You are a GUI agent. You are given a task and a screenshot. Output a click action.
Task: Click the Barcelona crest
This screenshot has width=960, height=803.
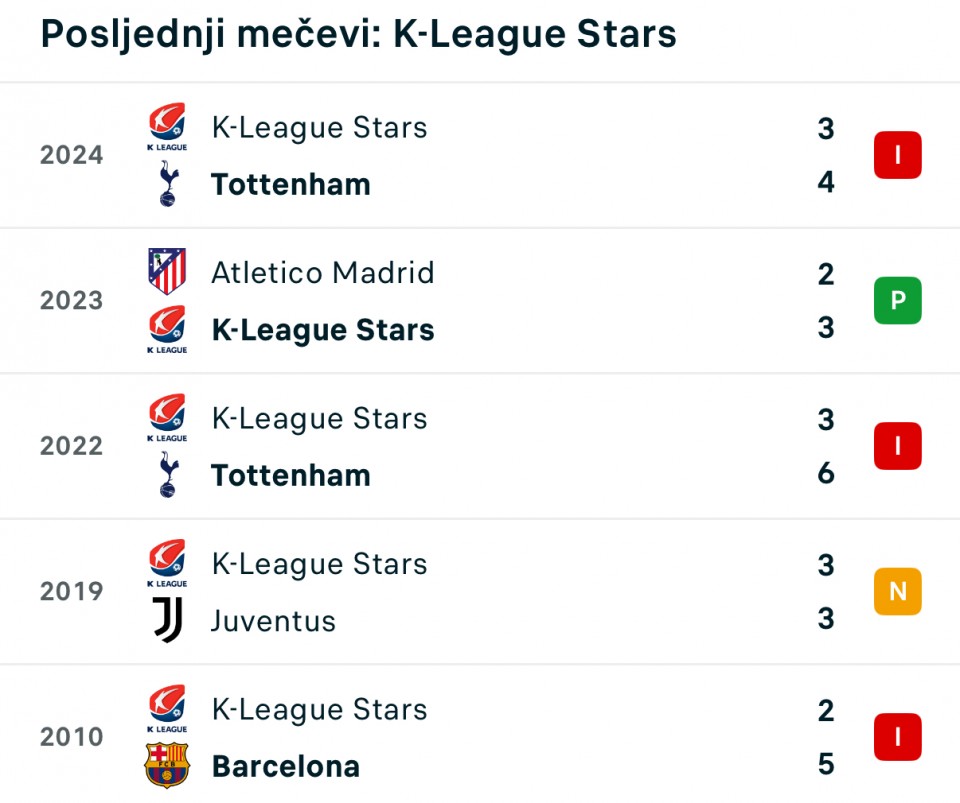(167, 765)
